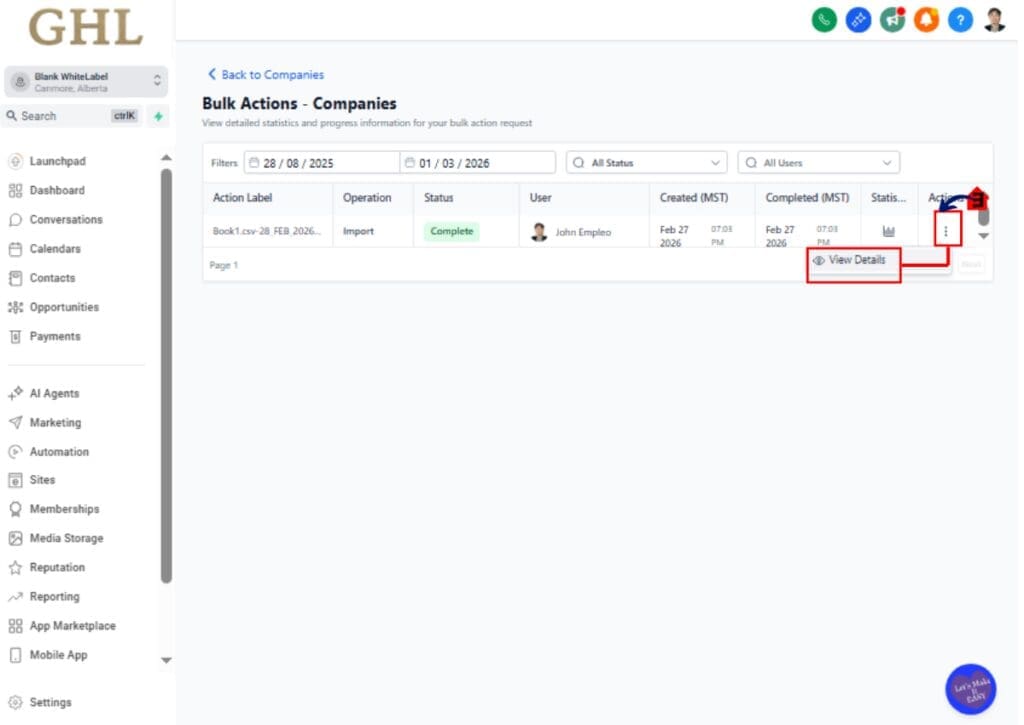
Task: Click the green AI assistant icon beside search
Action: (158, 116)
